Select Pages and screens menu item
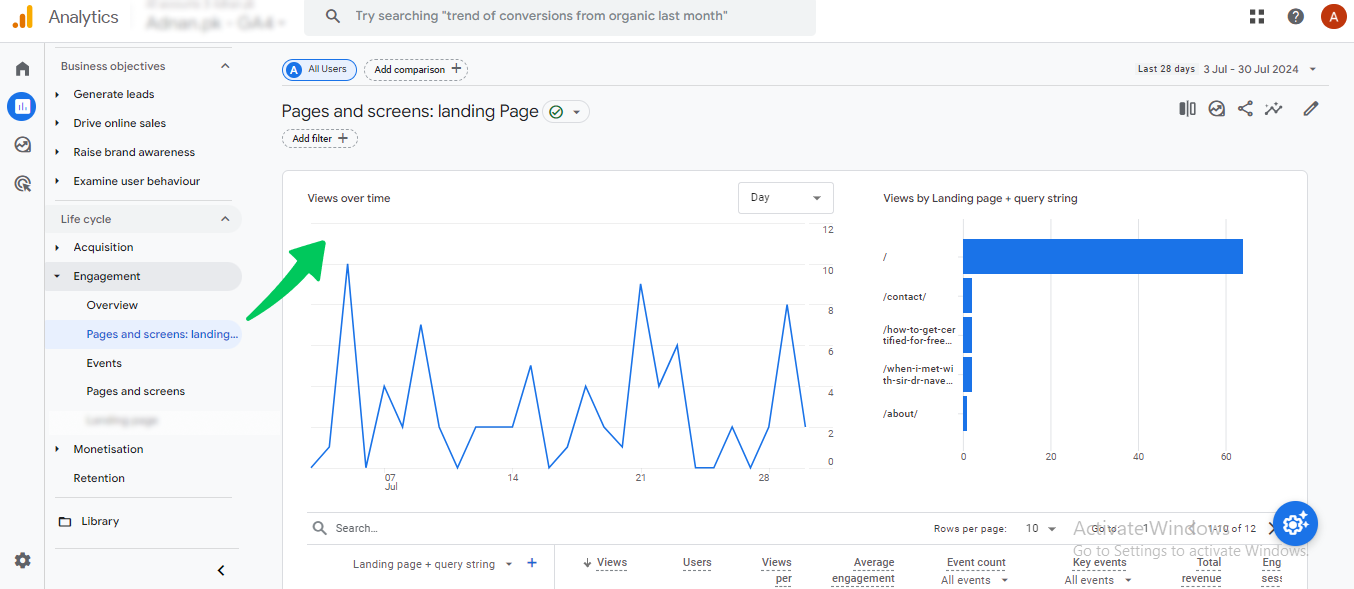1354x589 pixels. 135,391
